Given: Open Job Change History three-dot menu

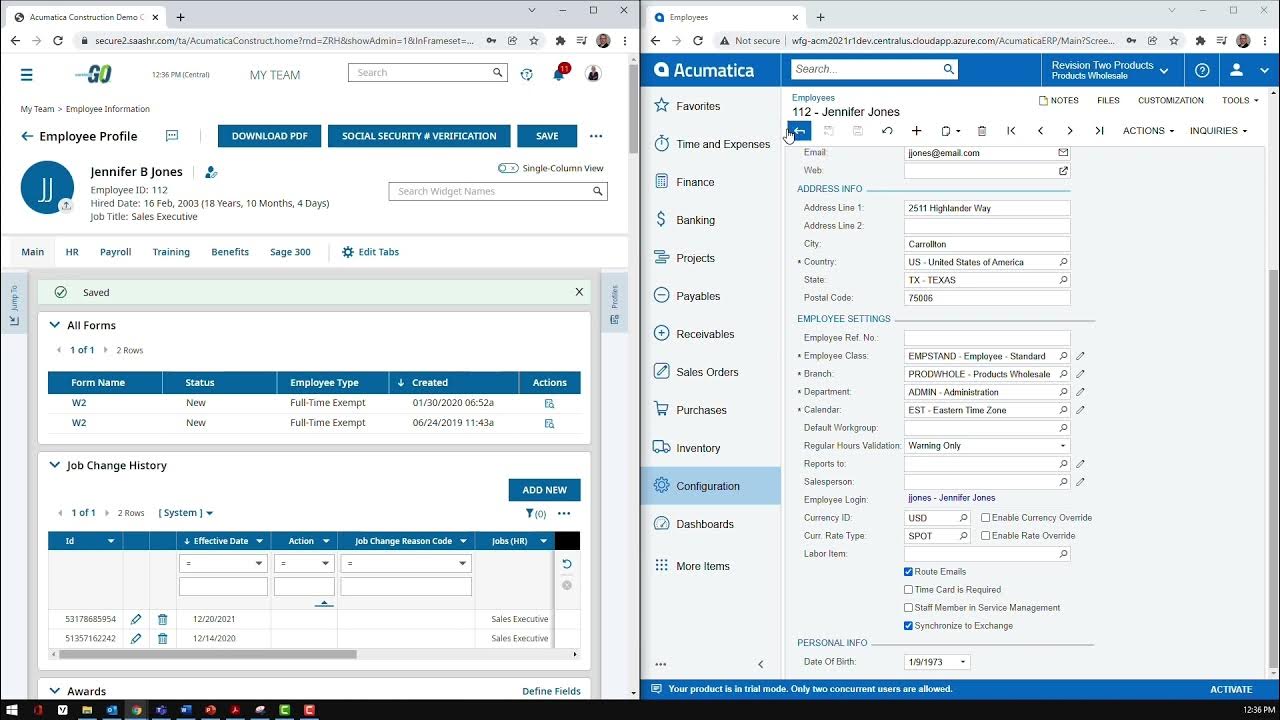Looking at the screenshot, I should pos(564,514).
